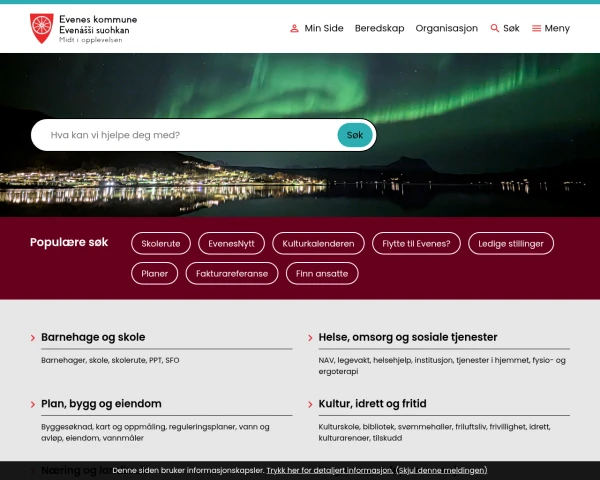Click the Søk text in the header

point(511,28)
